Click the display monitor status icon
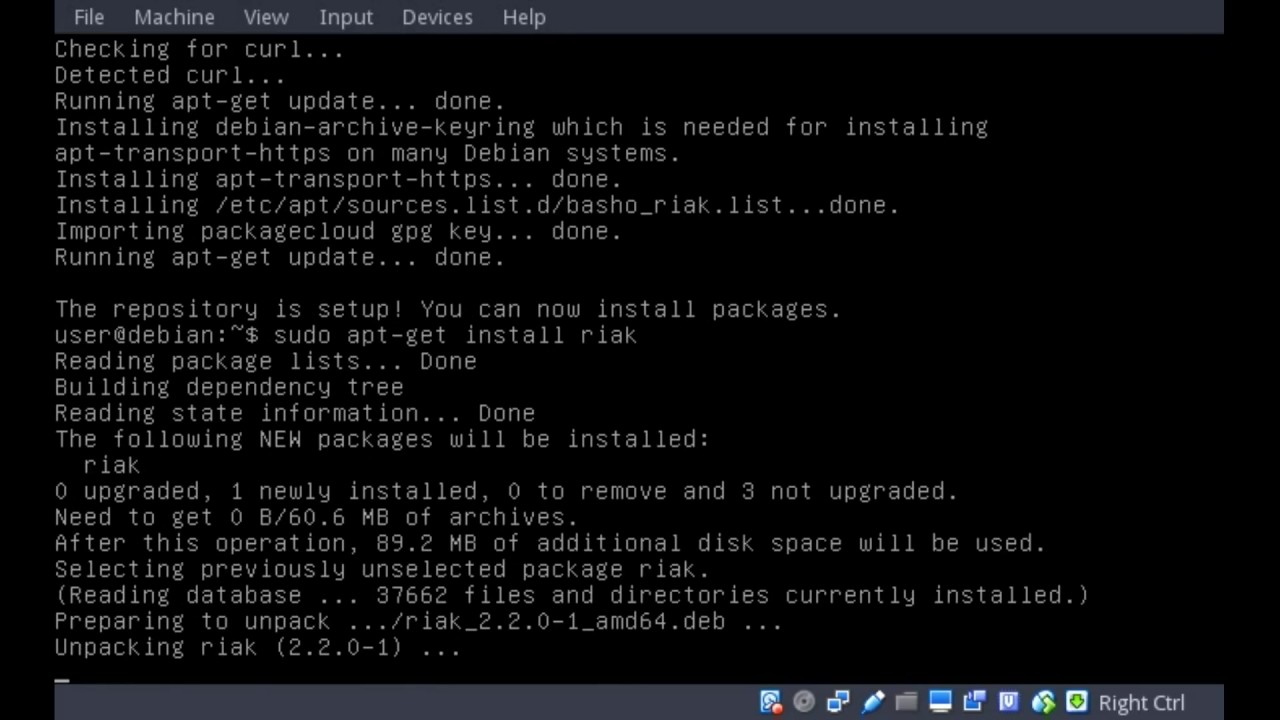The image size is (1280, 720). 940,702
